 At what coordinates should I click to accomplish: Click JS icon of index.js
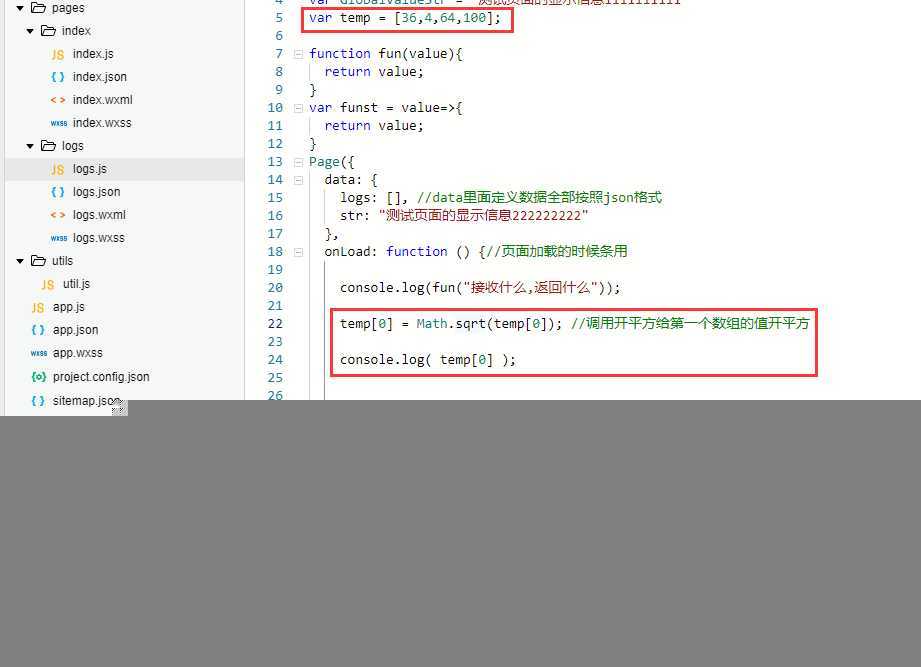(58, 55)
